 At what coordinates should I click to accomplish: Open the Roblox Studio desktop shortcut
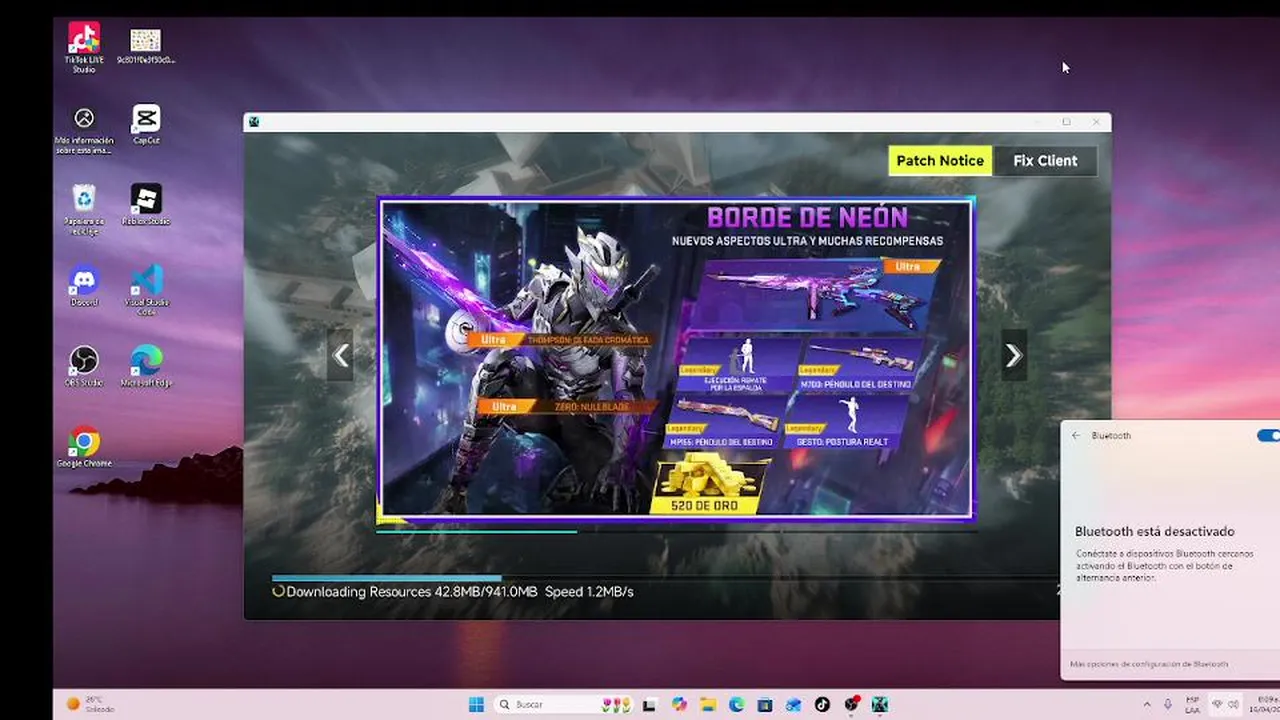(x=146, y=205)
